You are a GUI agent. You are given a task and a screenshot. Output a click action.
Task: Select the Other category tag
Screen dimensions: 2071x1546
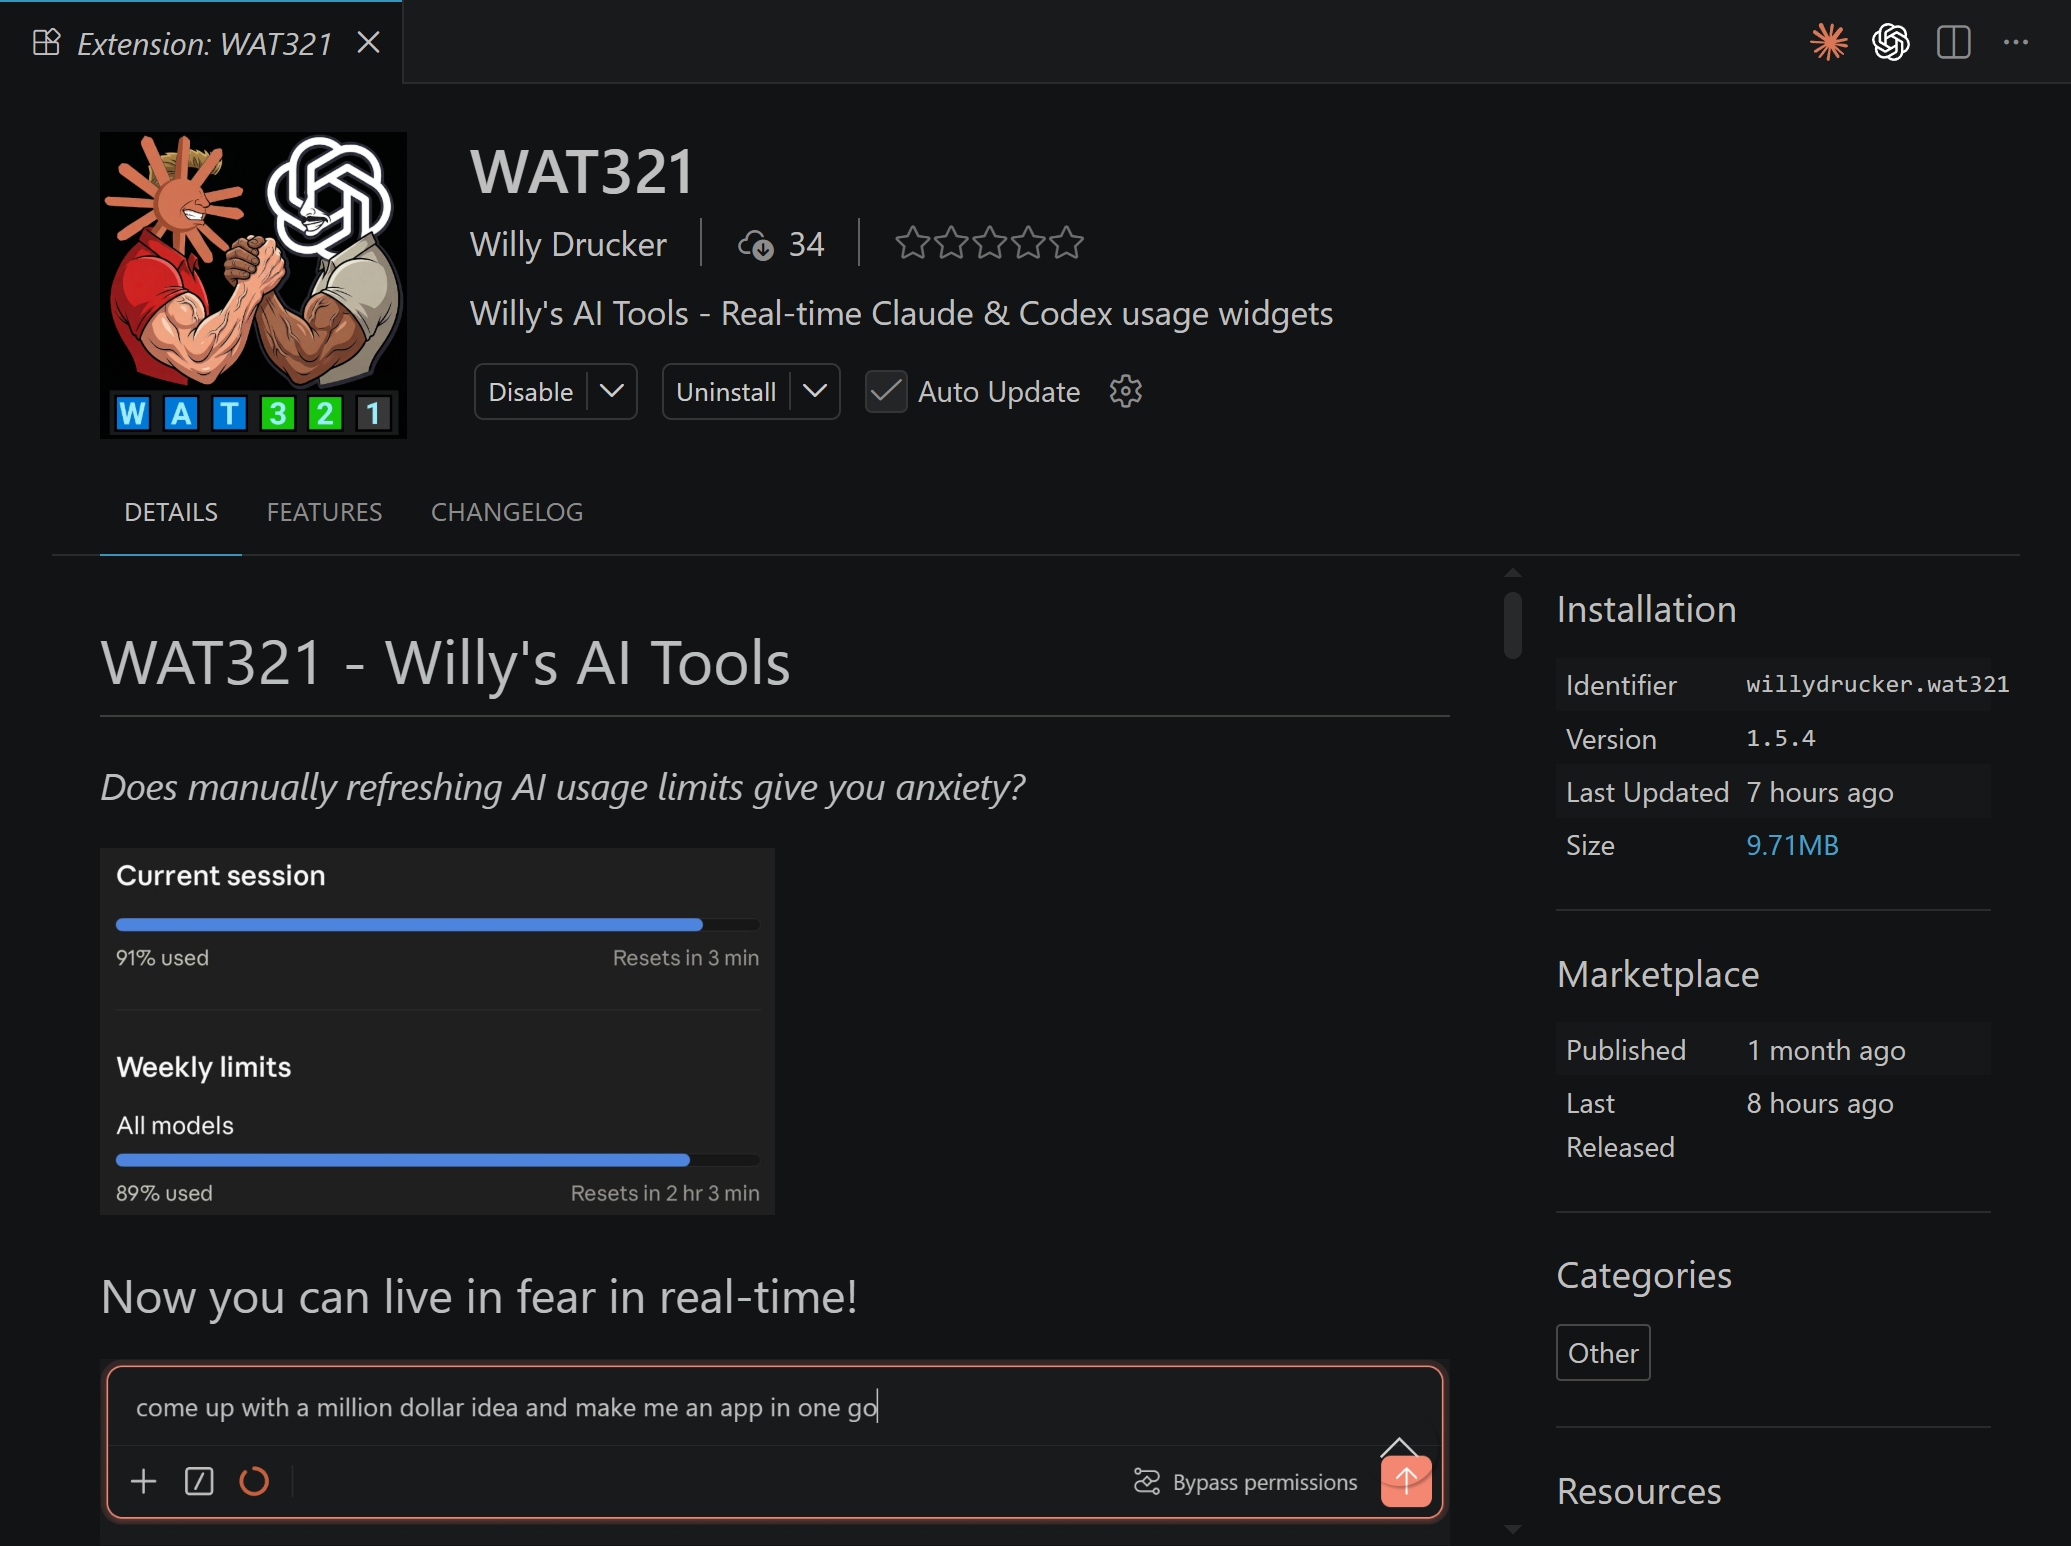[x=1603, y=1353]
